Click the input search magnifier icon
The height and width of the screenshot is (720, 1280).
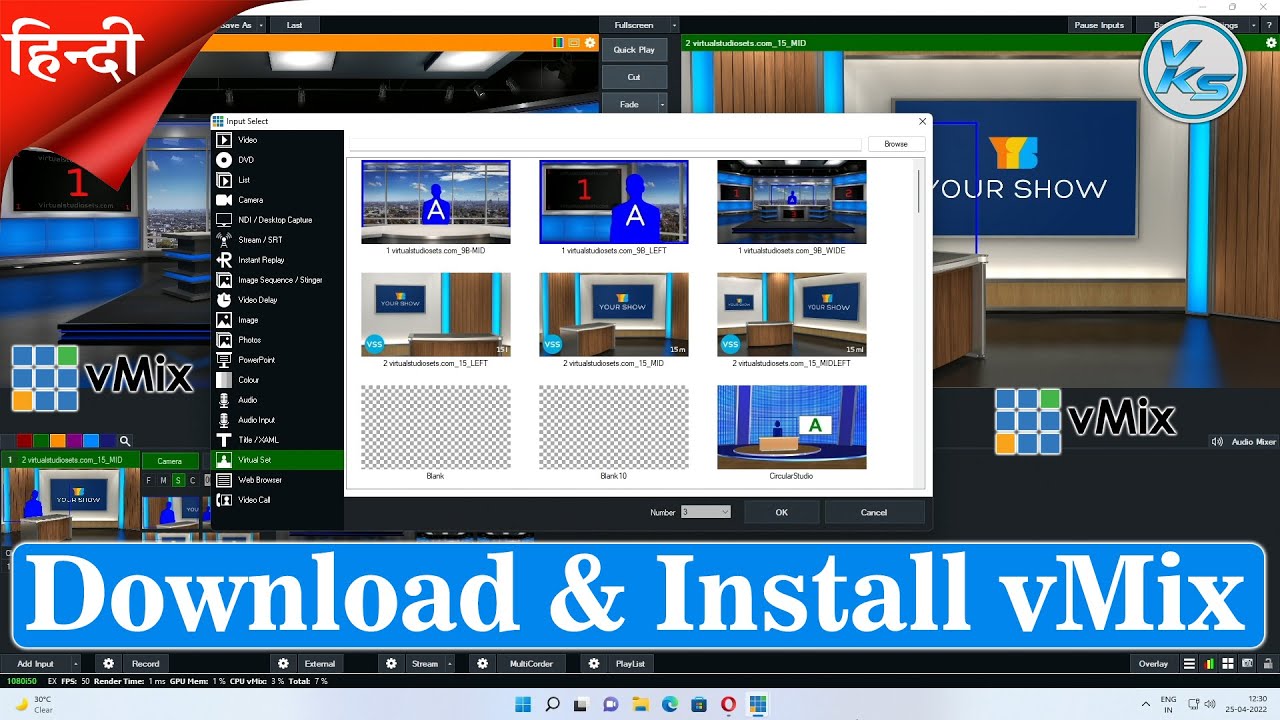(x=125, y=441)
